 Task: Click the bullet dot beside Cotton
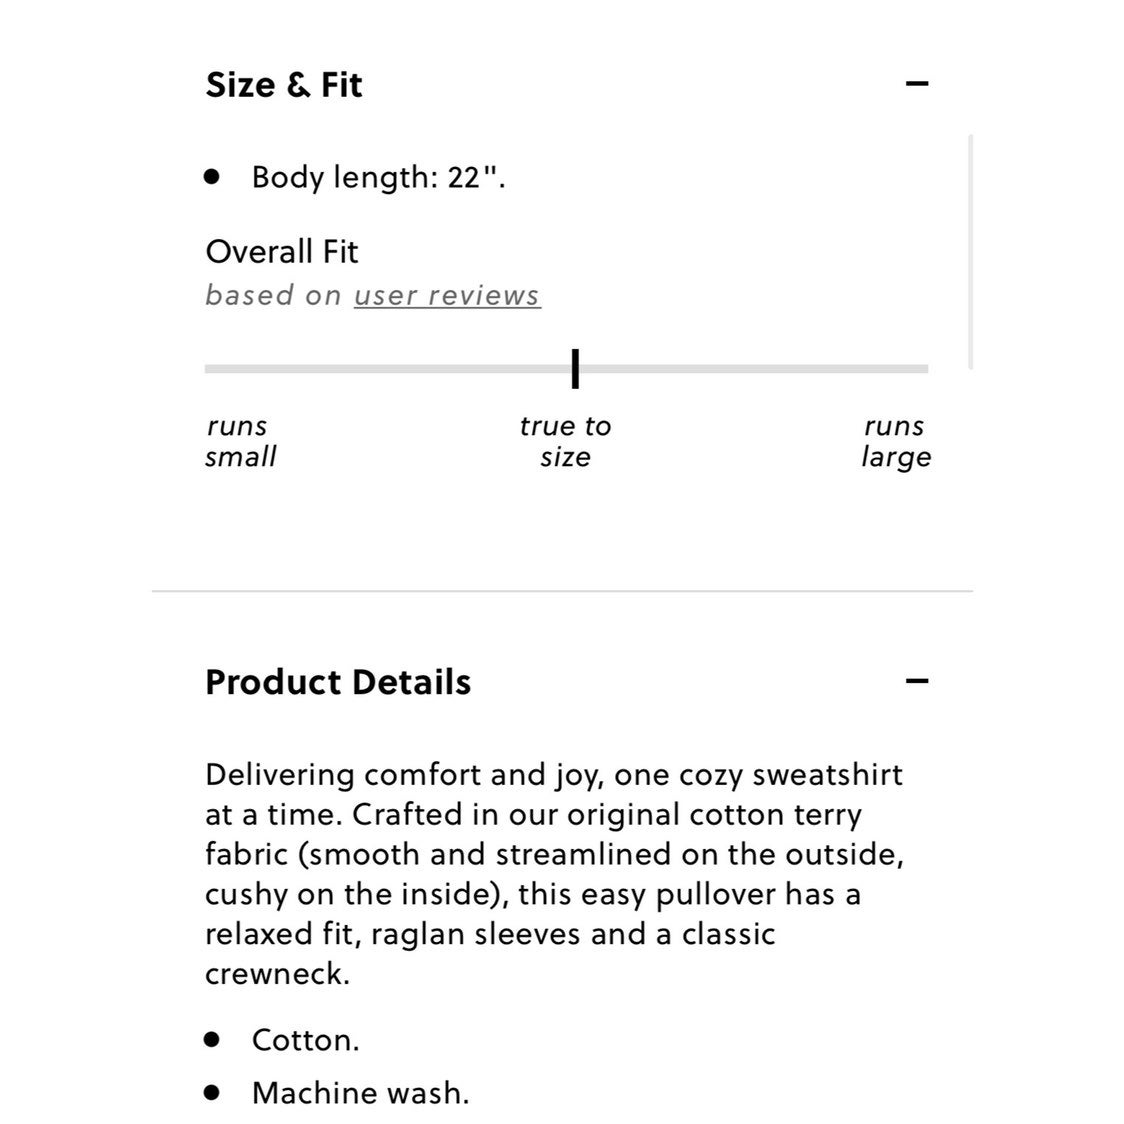(211, 1039)
